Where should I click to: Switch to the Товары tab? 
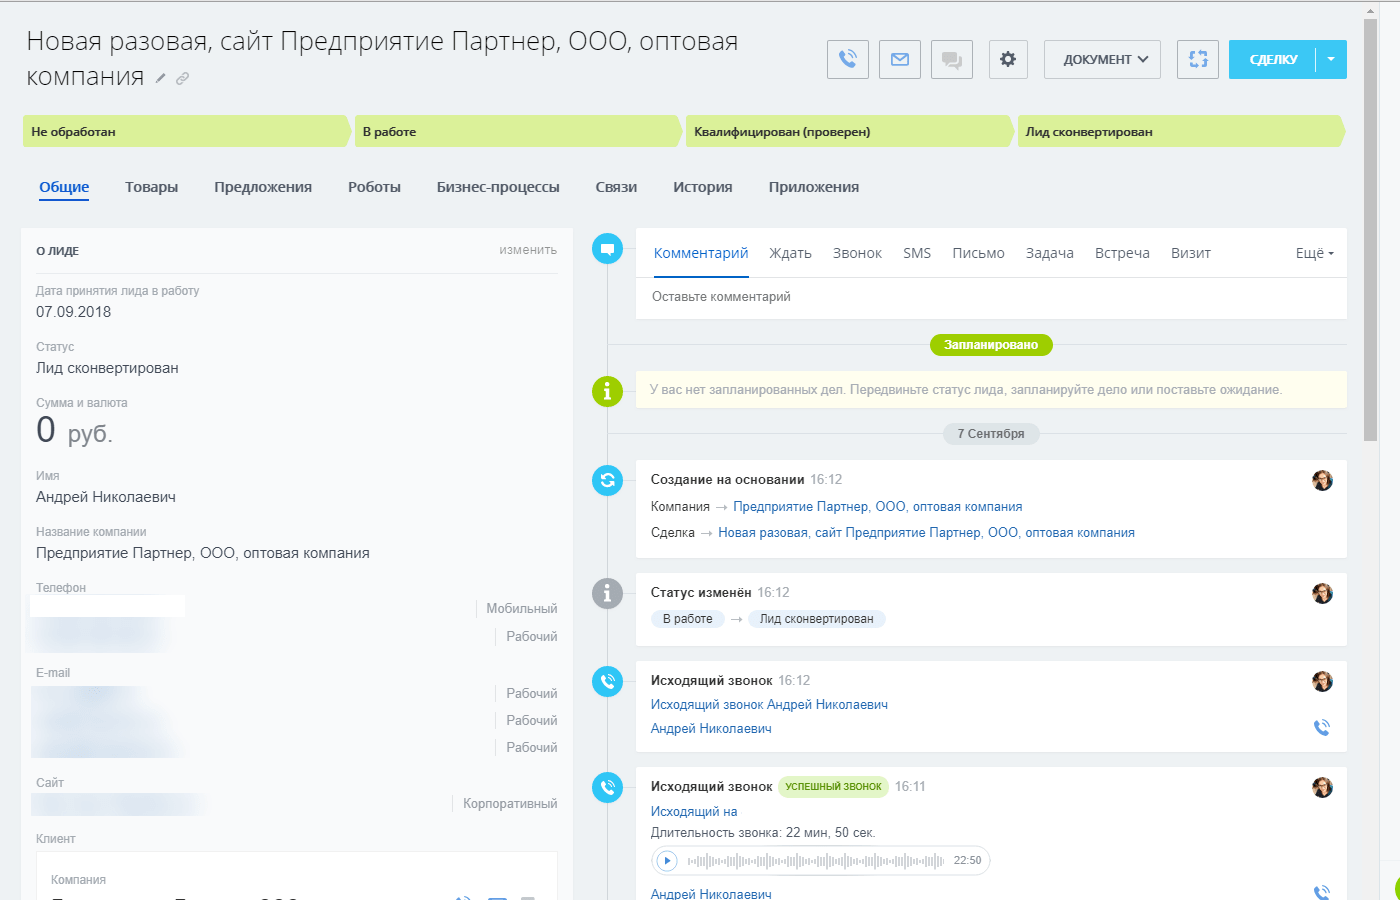pos(151,186)
